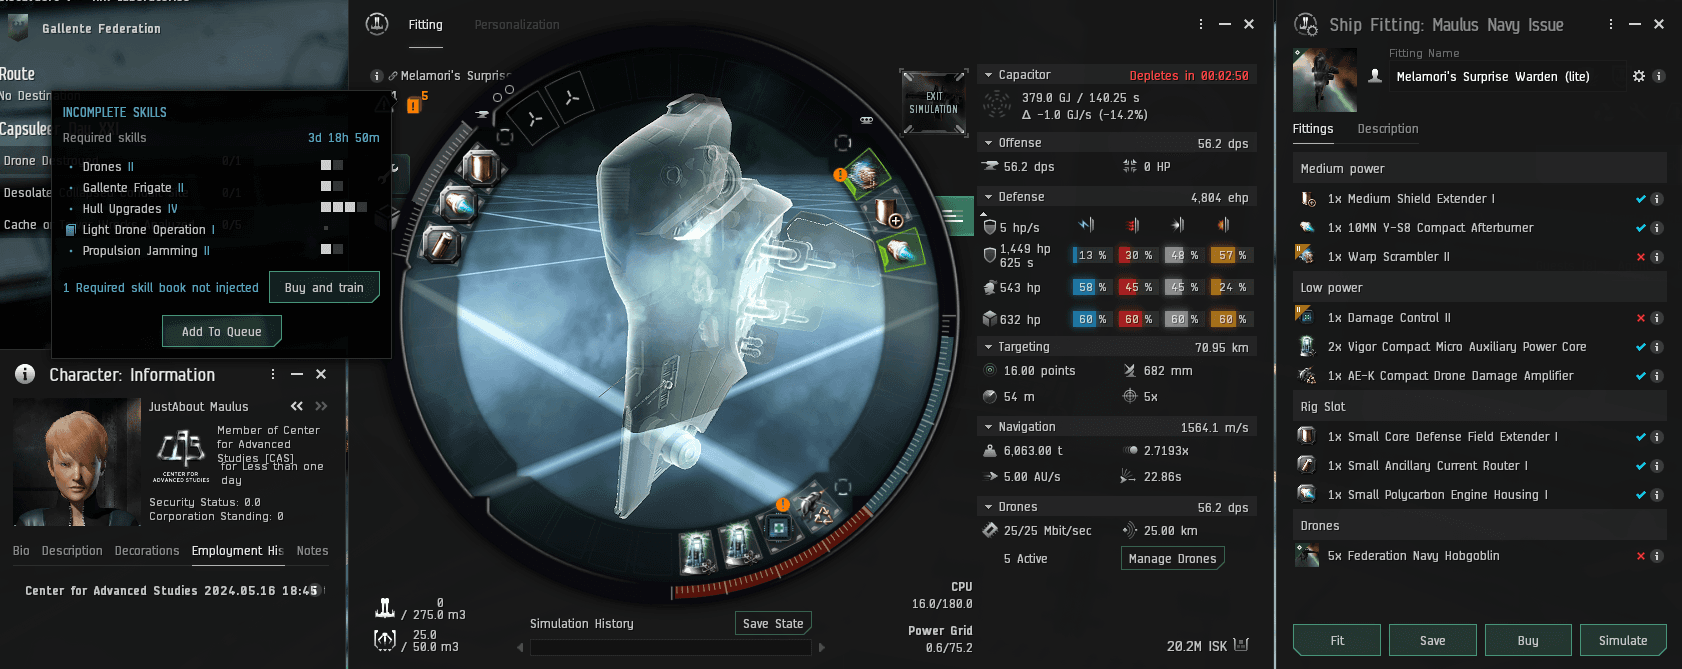Screen dimensions: 1682x669
Task: Click the Ship Fitting window header icon
Action: click(1306, 24)
